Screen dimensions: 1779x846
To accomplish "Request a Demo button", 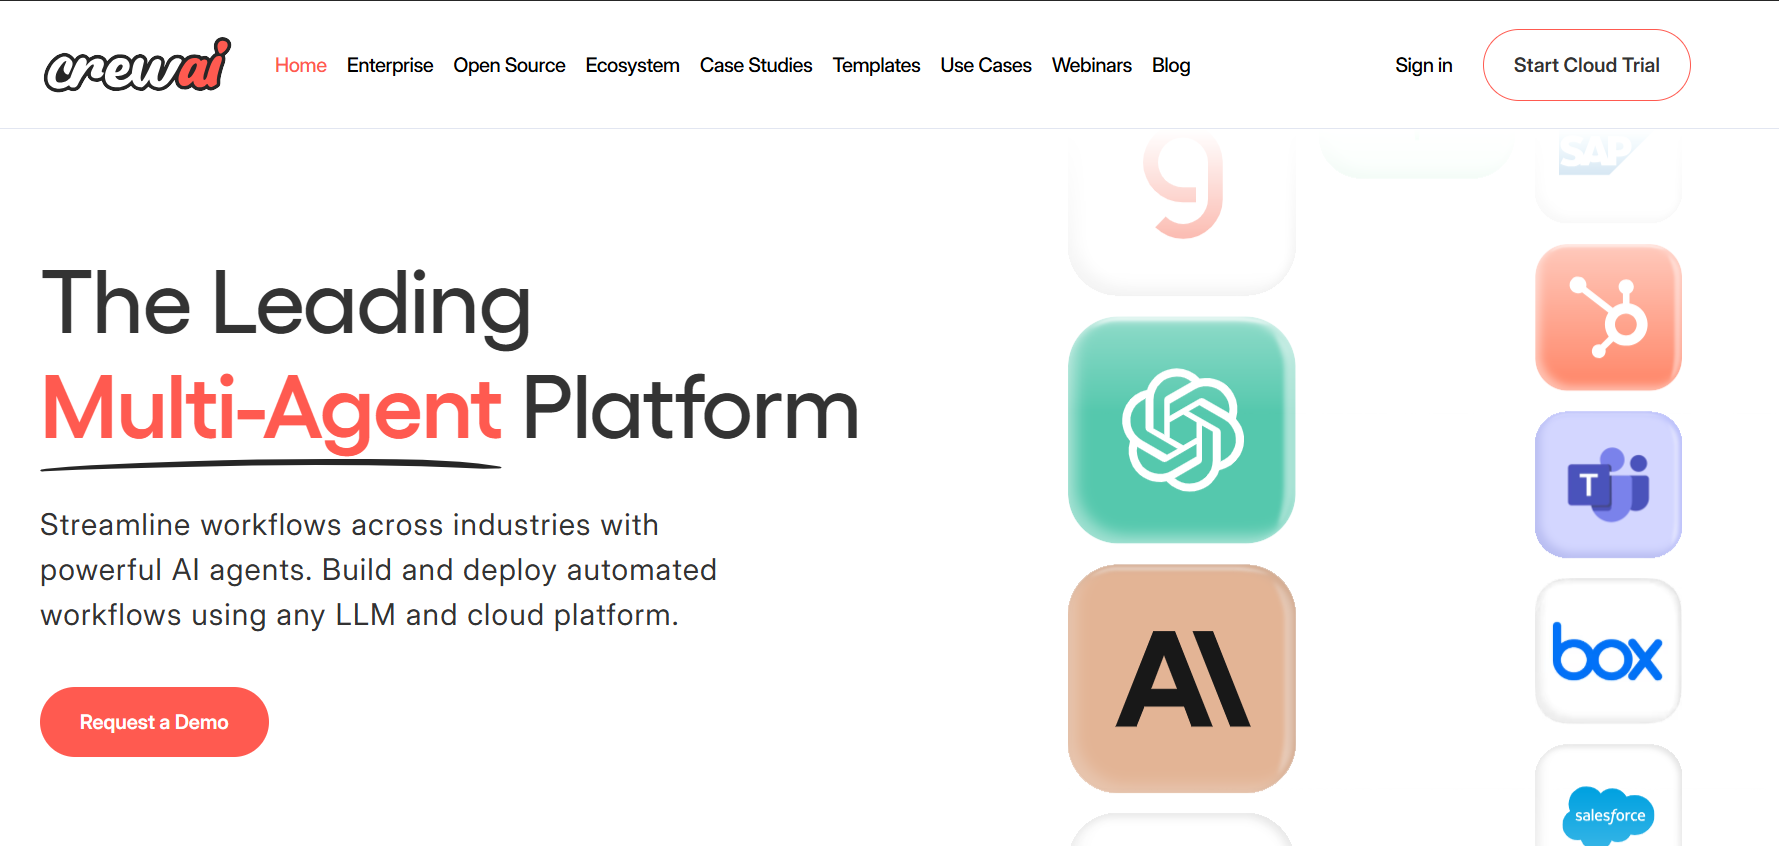I will click(x=154, y=722).
